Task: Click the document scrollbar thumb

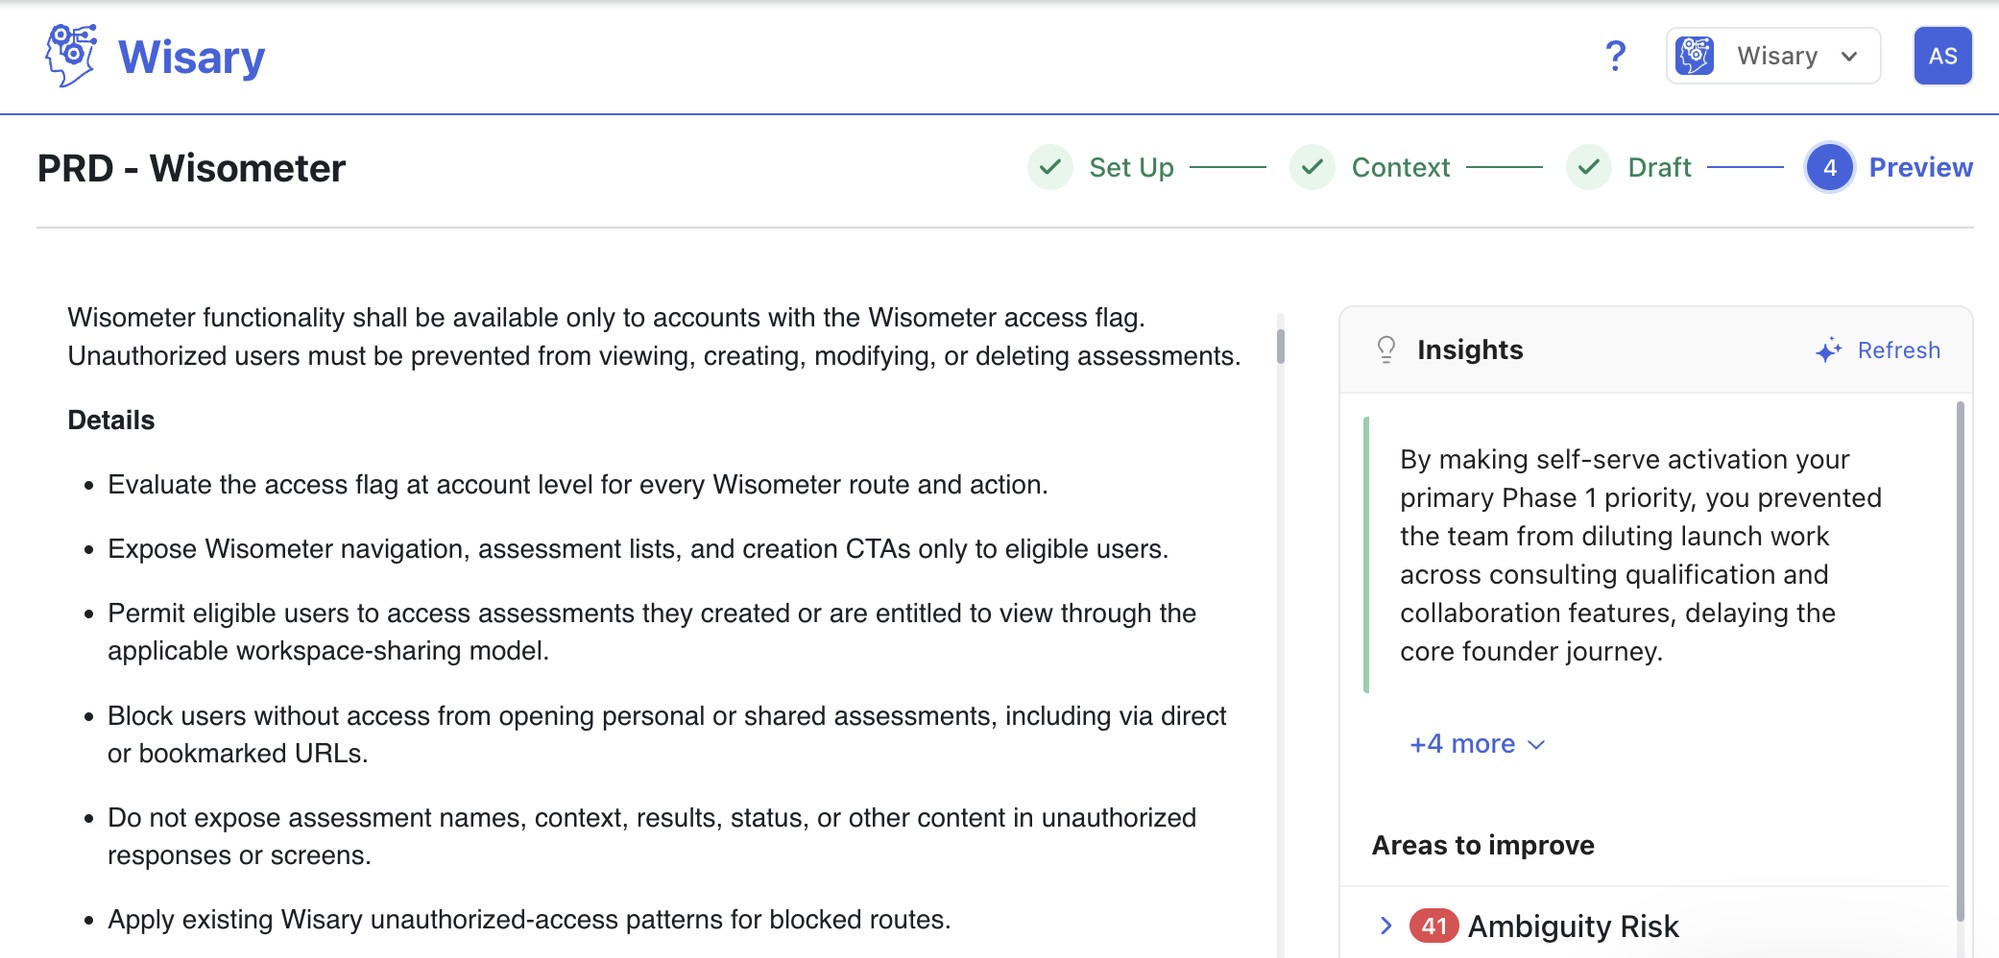Action: [x=1280, y=345]
